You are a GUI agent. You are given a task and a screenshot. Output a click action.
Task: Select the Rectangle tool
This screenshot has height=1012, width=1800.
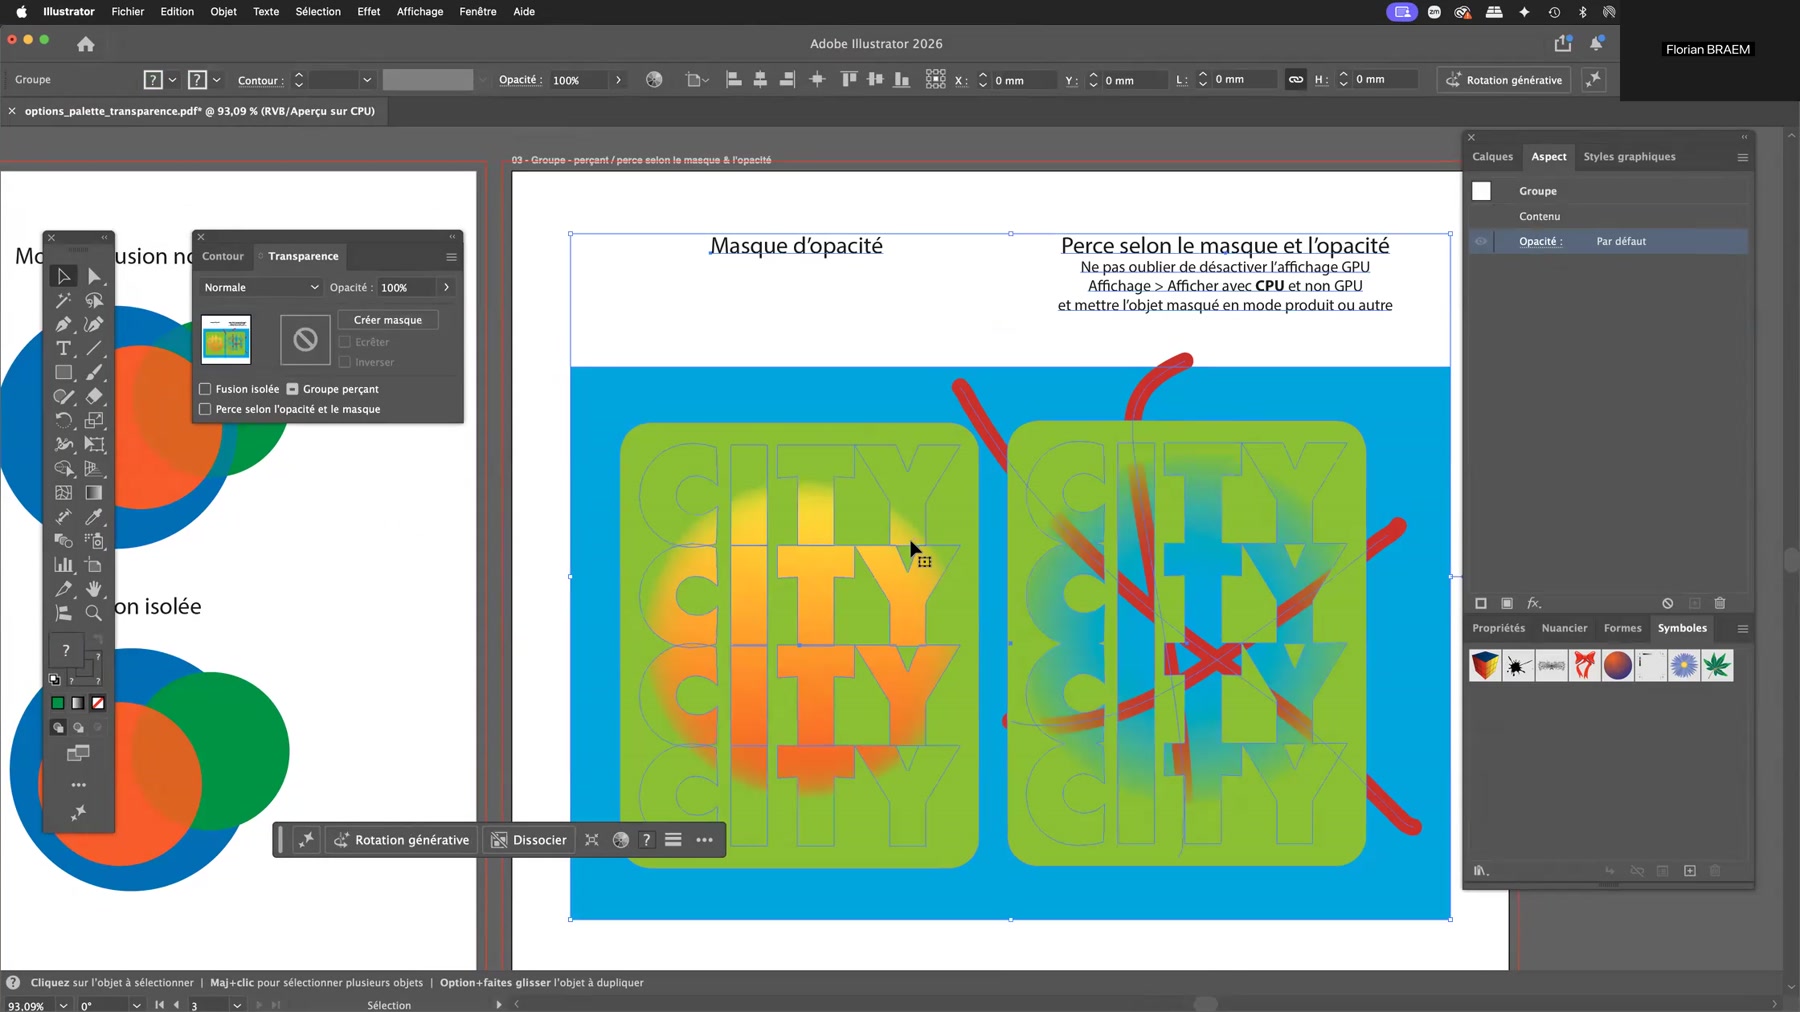pyautogui.click(x=63, y=372)
